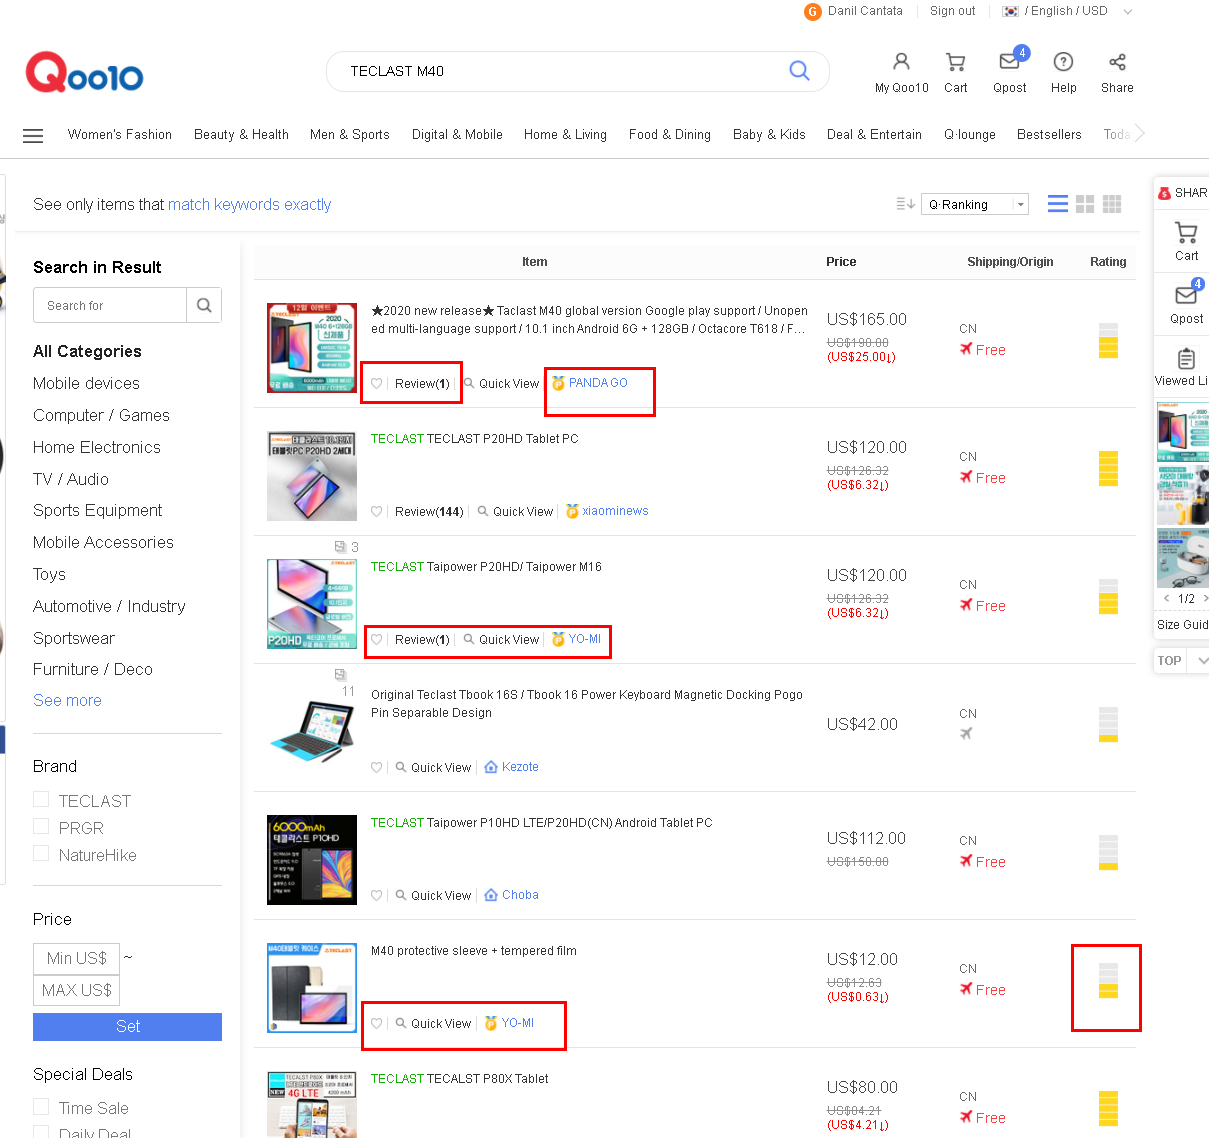Viewport: 1209px width, 1138px height.
Task: Click the Min US$ price field
Action: (76, 958)
